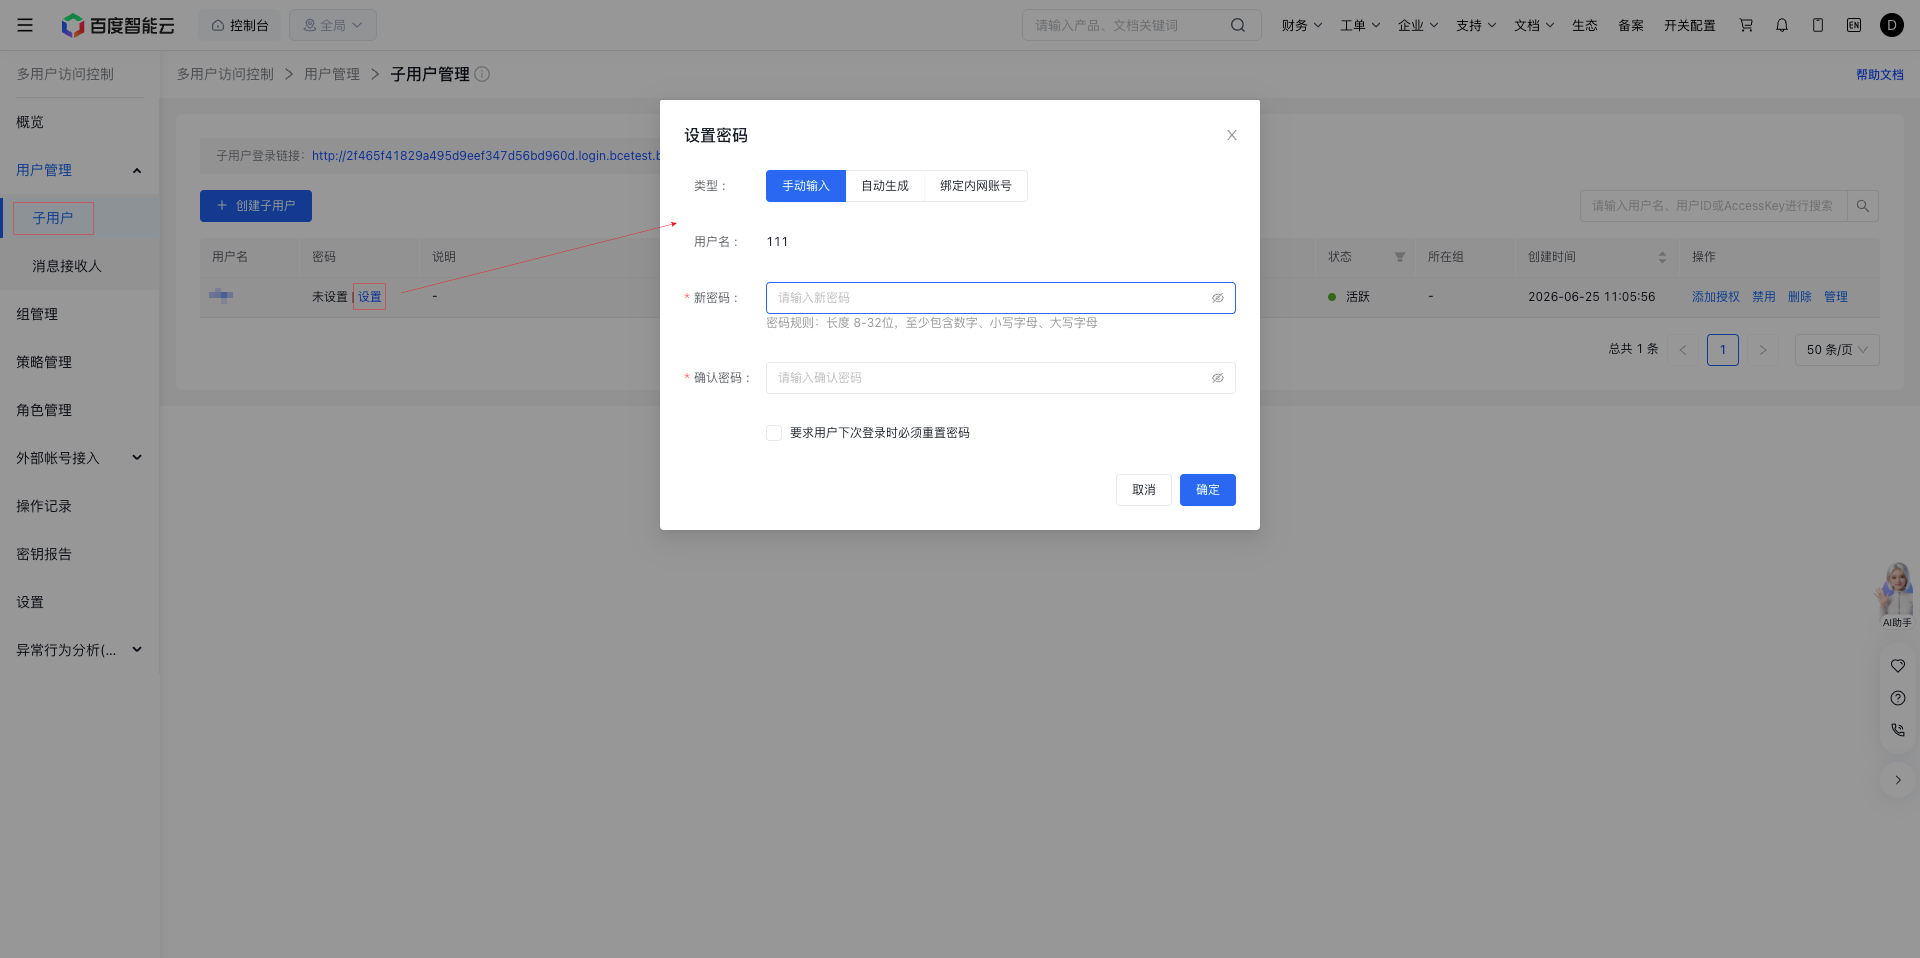
Task: Click the 新密码 input field
Action: pyautogui.click(x=1001, y=298)
